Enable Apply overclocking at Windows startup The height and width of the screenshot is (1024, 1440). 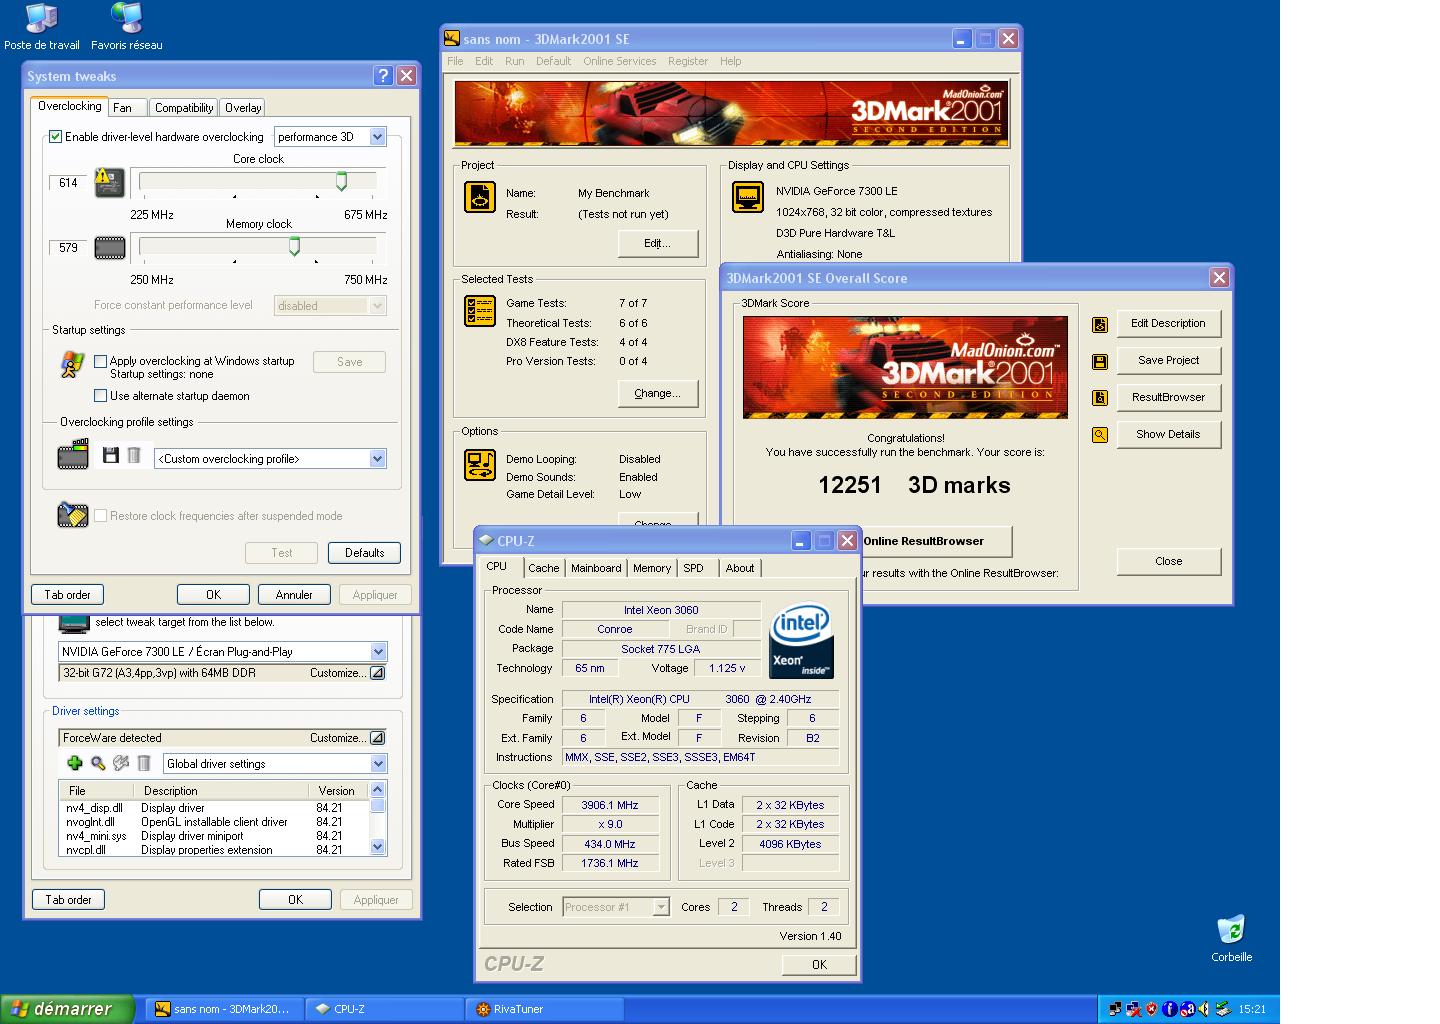click(100, 361)
